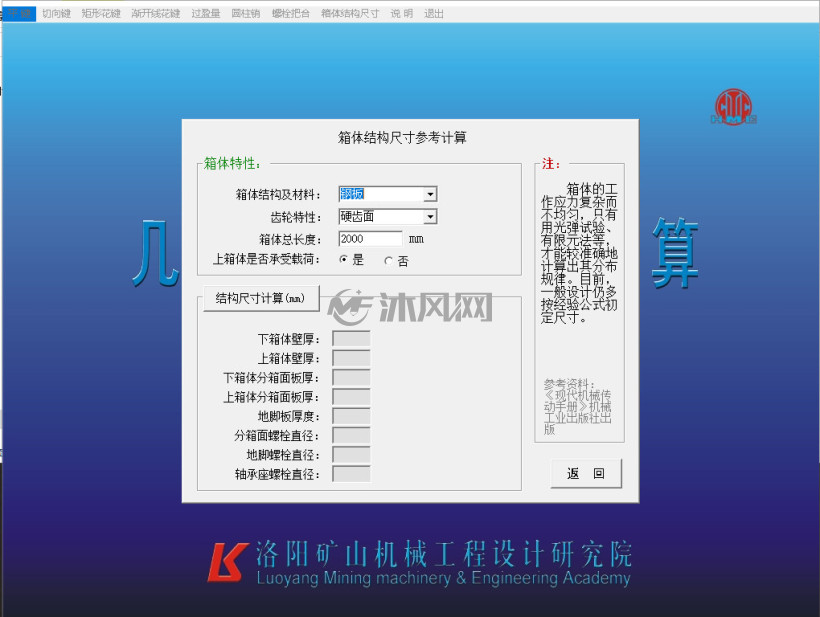The height and width of the screenshot is (617, 820).
Task: Click the 上箱体是否承受载荷 label
Action: tap(267, 259)
